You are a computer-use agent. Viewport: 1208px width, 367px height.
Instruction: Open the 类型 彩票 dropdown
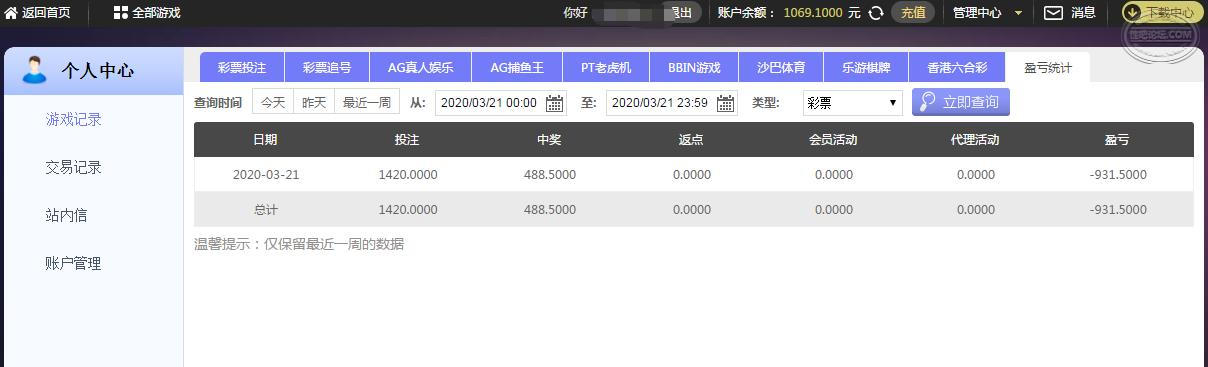tap(852, 103)
